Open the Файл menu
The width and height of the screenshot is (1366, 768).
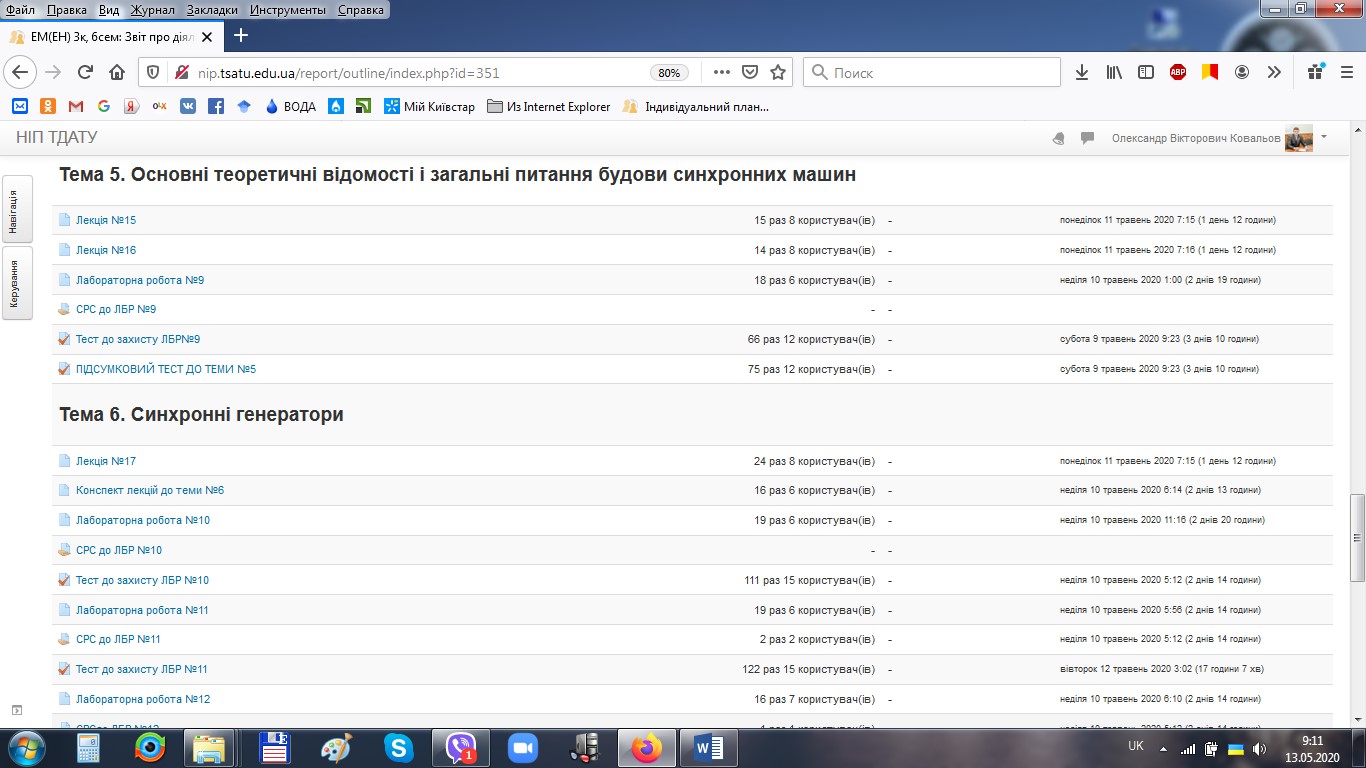coord(20,10)
